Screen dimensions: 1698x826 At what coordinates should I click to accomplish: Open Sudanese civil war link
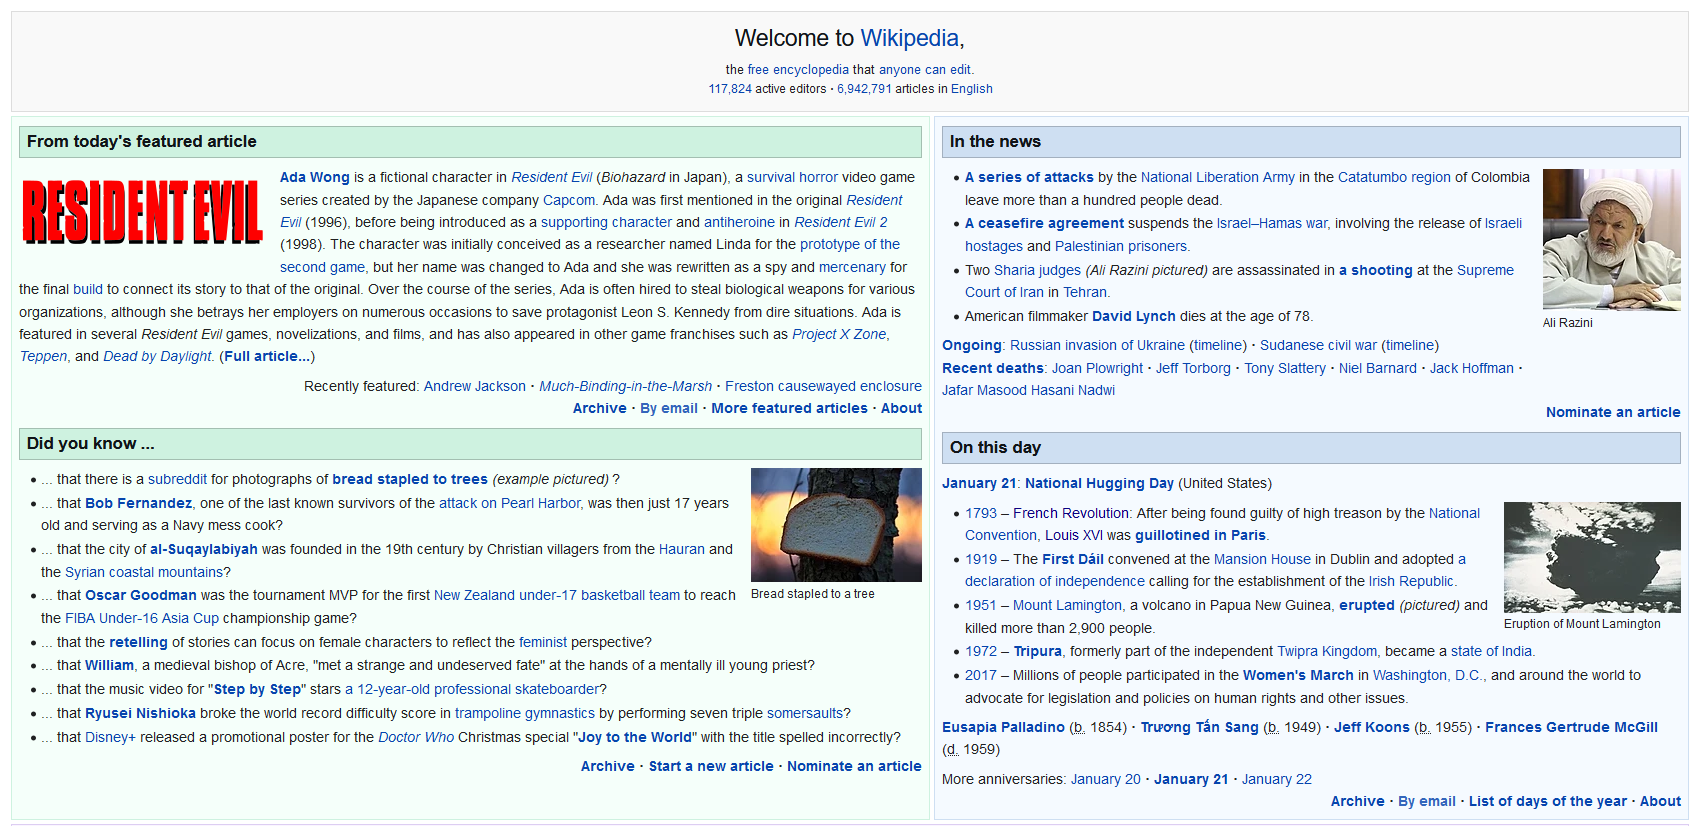tap(1318, 345)
